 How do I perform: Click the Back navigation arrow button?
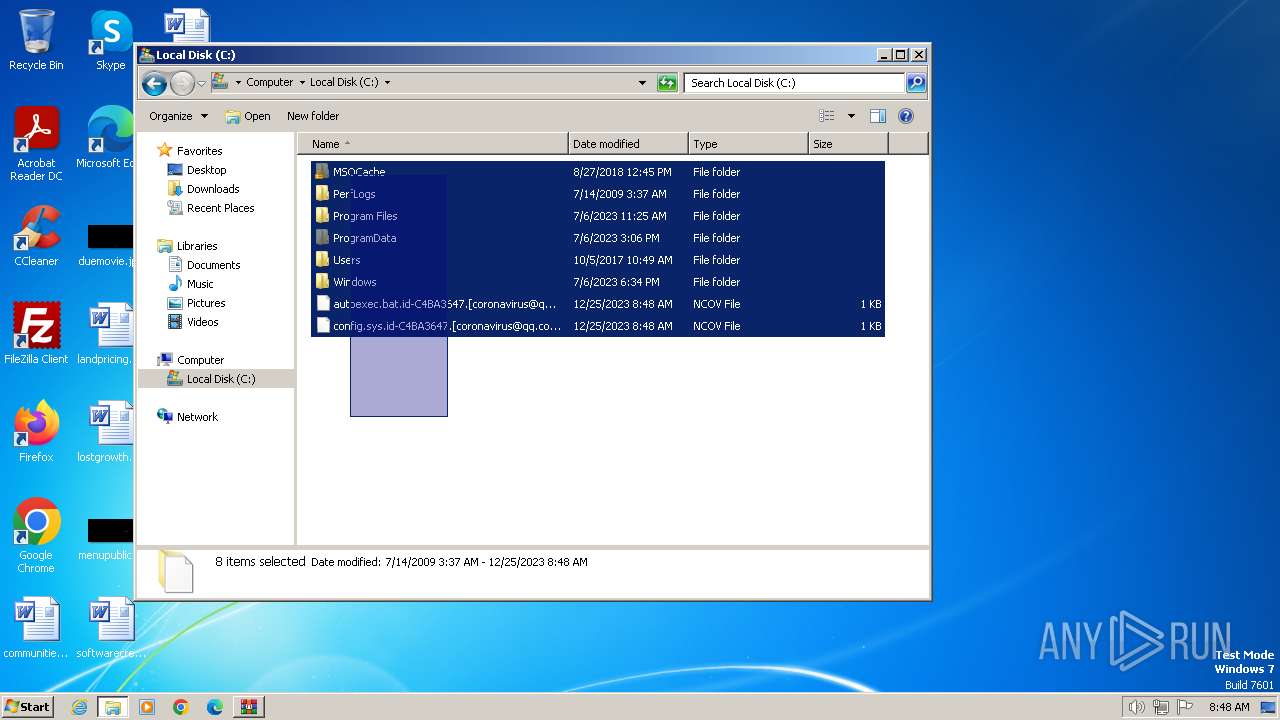pyautogui.click(x=154, y=83)
